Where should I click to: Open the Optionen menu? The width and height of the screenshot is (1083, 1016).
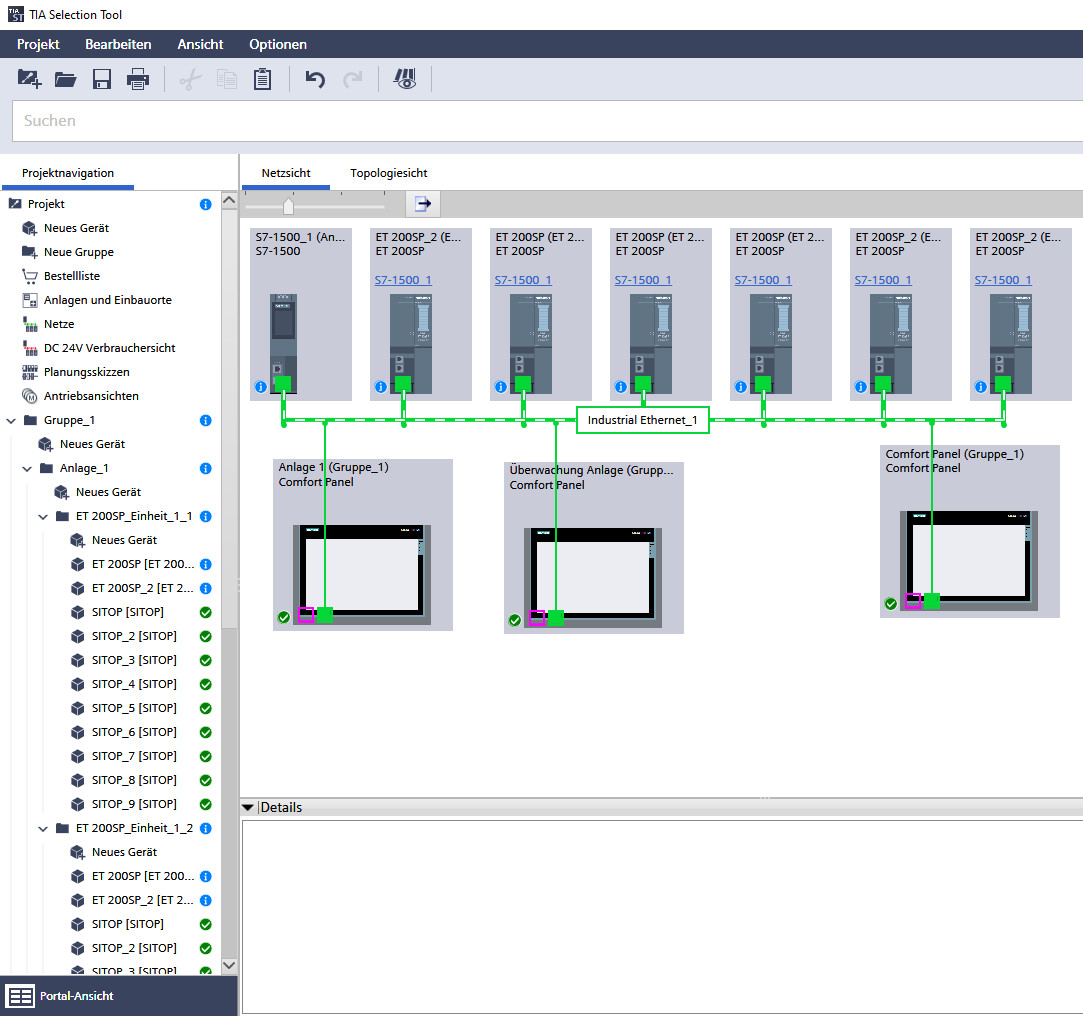click(278, 44)
